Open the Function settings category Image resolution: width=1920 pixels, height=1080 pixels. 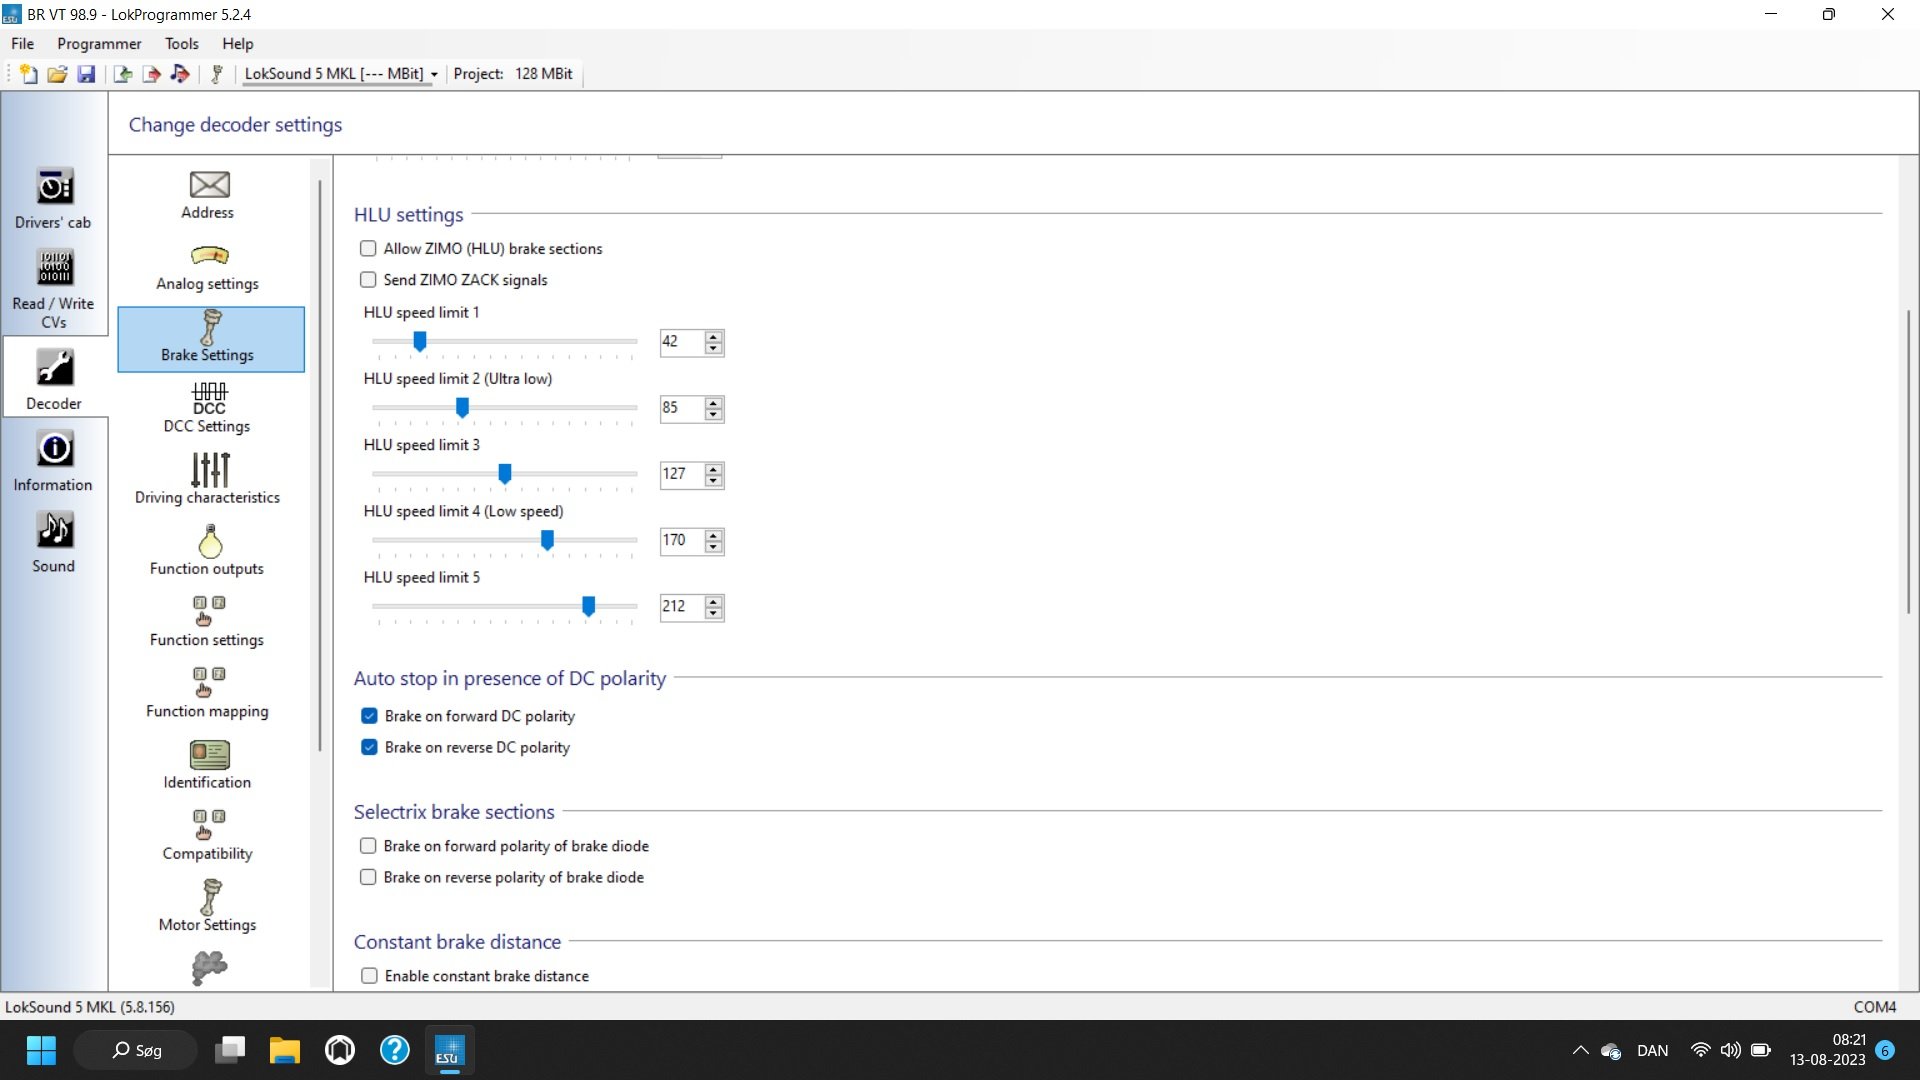coord(208,621)
